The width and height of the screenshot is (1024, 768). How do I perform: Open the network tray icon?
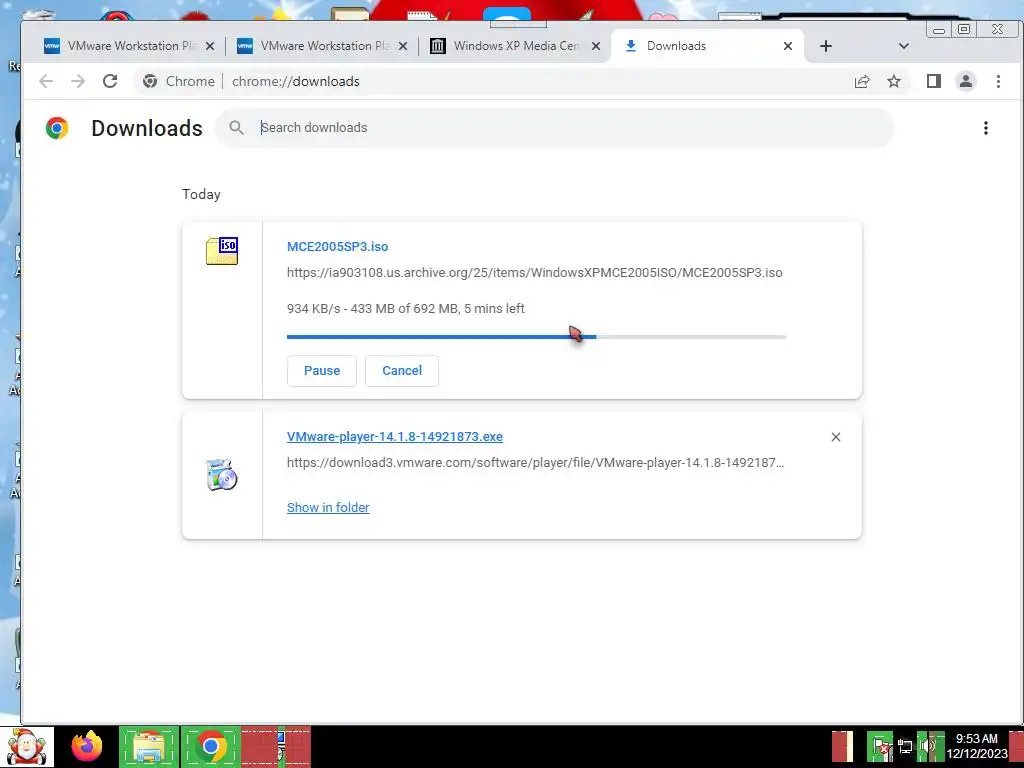coord(905,746)
